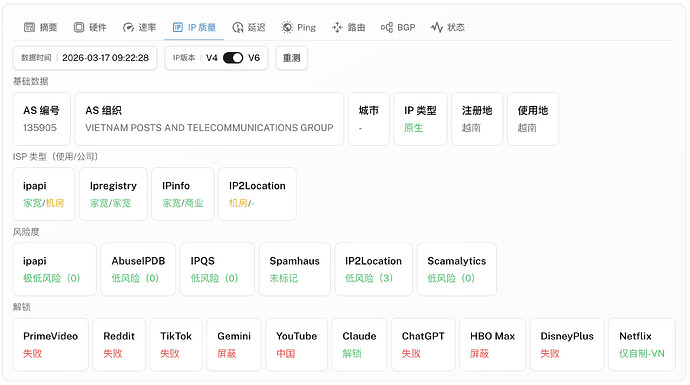Click the IP quality tab icon
The image size is (690, 385).
point(177,27)
